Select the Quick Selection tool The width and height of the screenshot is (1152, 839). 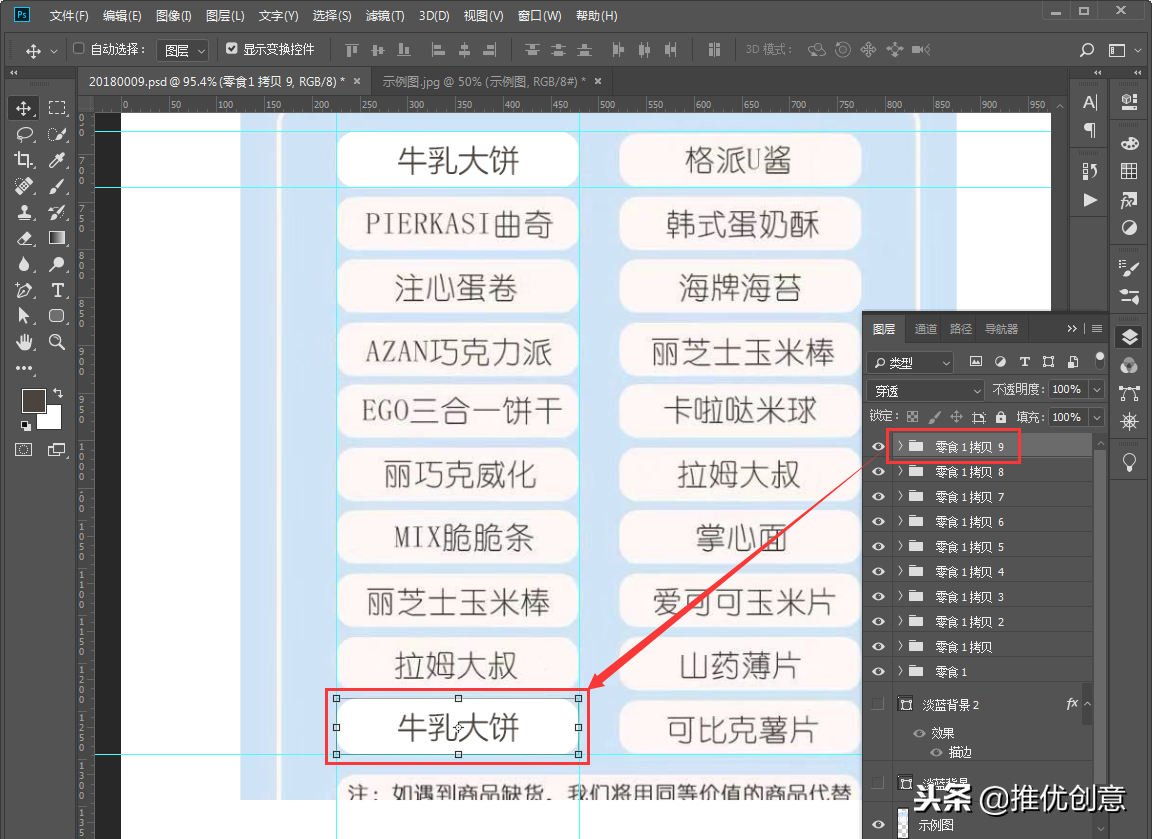click(x=57, y=134)
